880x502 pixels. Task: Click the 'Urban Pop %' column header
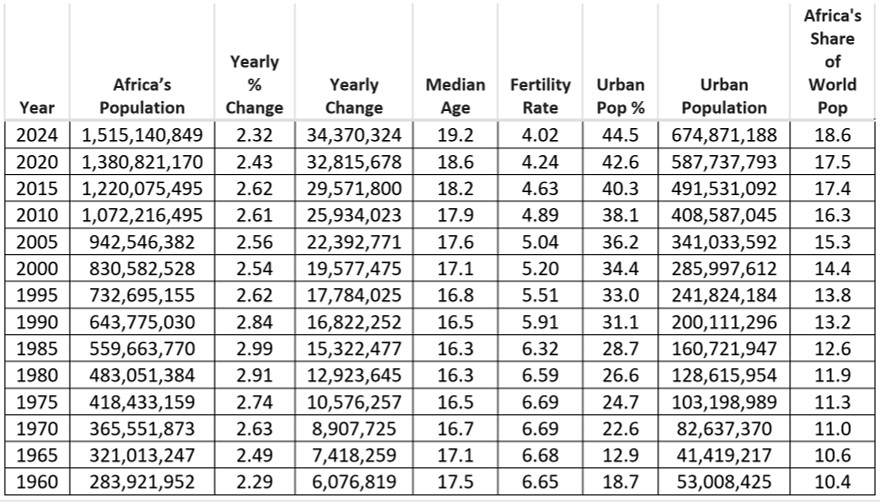620,62
